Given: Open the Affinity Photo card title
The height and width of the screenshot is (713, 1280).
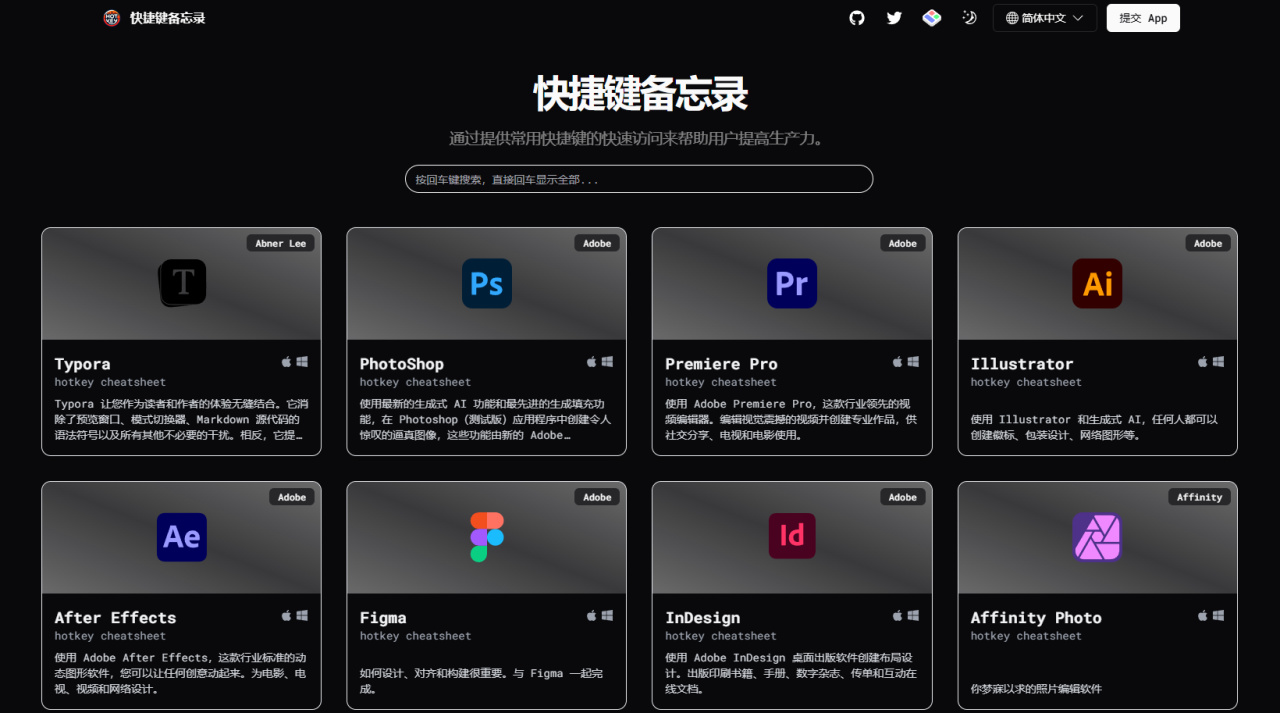Looking at the screenshot, I should (1036, 618).
